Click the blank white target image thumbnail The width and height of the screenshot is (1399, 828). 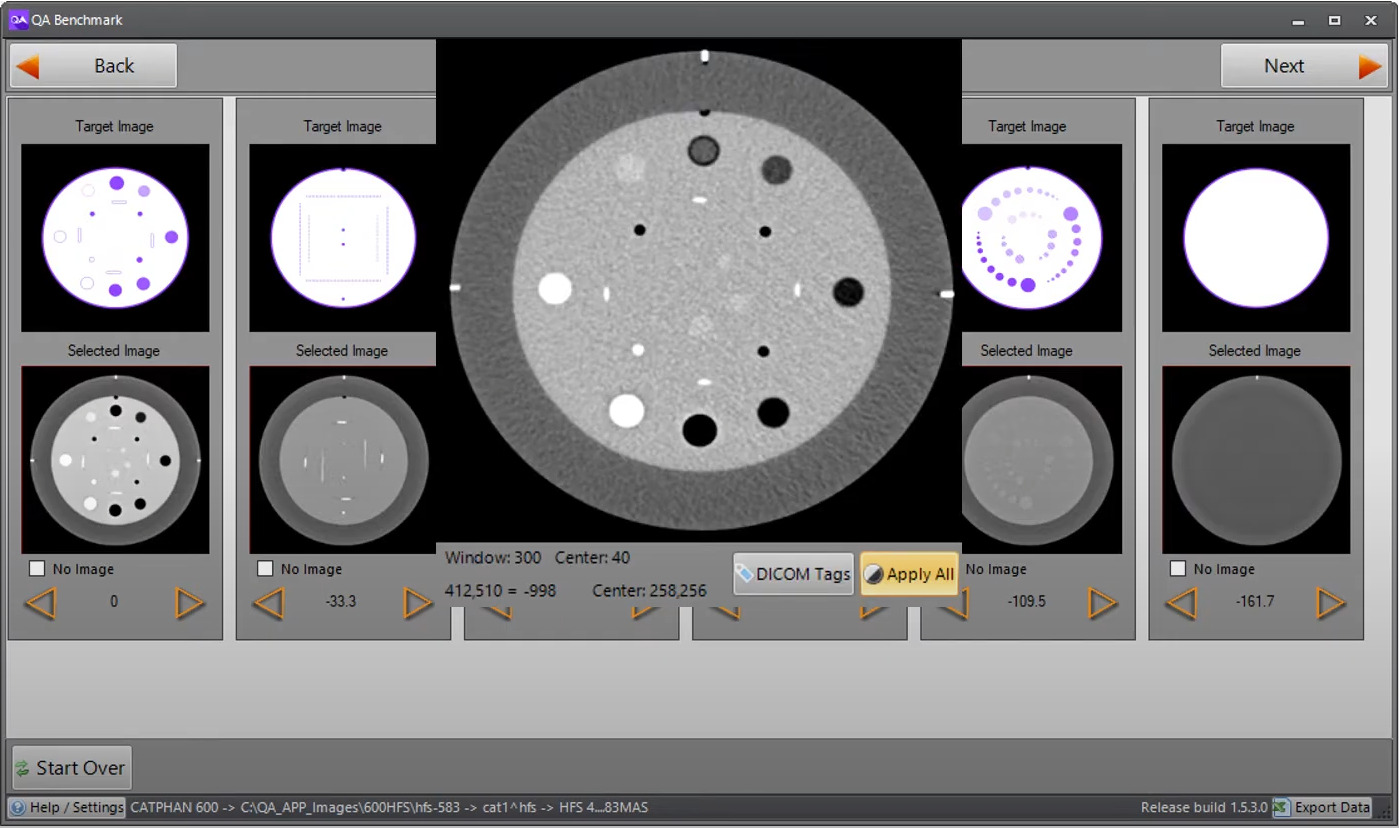[1255, 238]
